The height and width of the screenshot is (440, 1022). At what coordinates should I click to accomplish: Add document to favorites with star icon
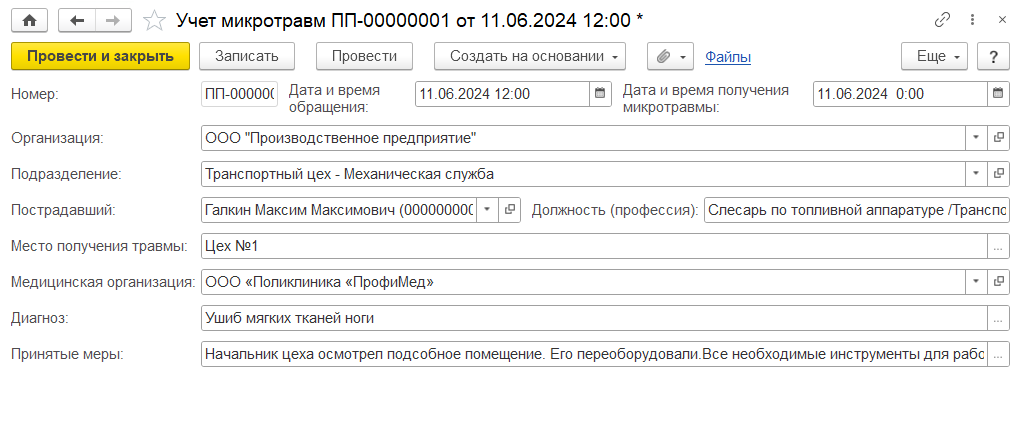pos(154,19)
